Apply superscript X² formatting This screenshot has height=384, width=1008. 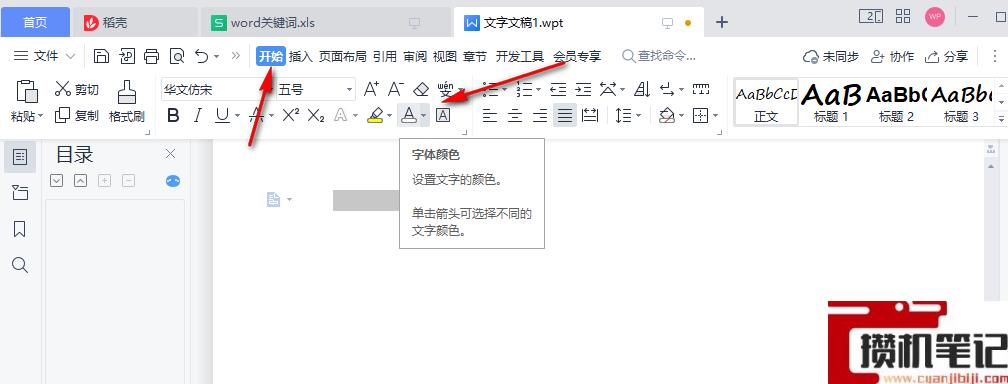click(x=291, y=116)
